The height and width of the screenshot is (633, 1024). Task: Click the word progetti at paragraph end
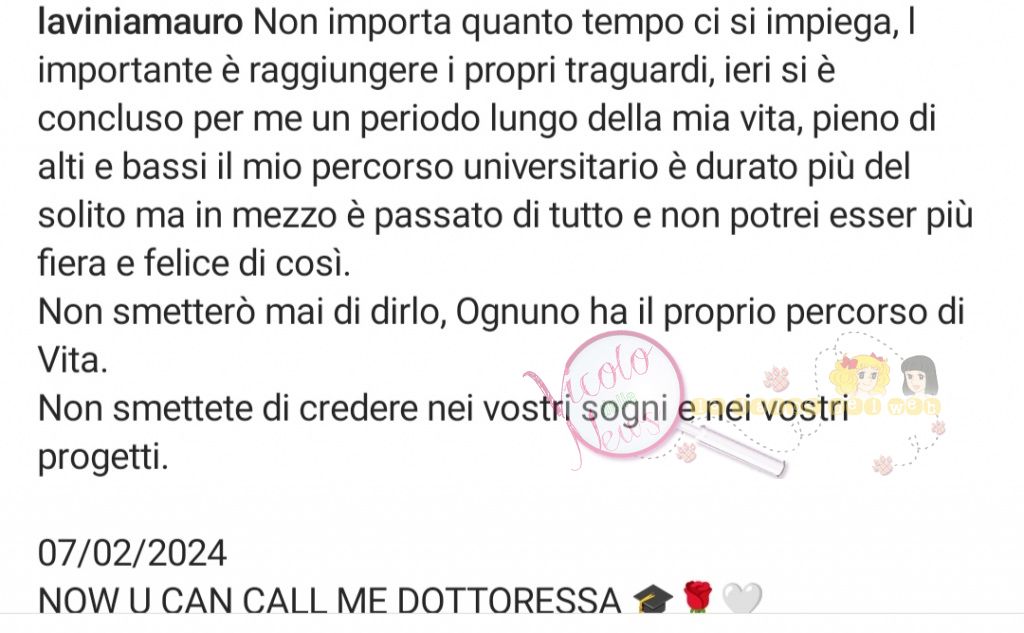pos(103,457)
